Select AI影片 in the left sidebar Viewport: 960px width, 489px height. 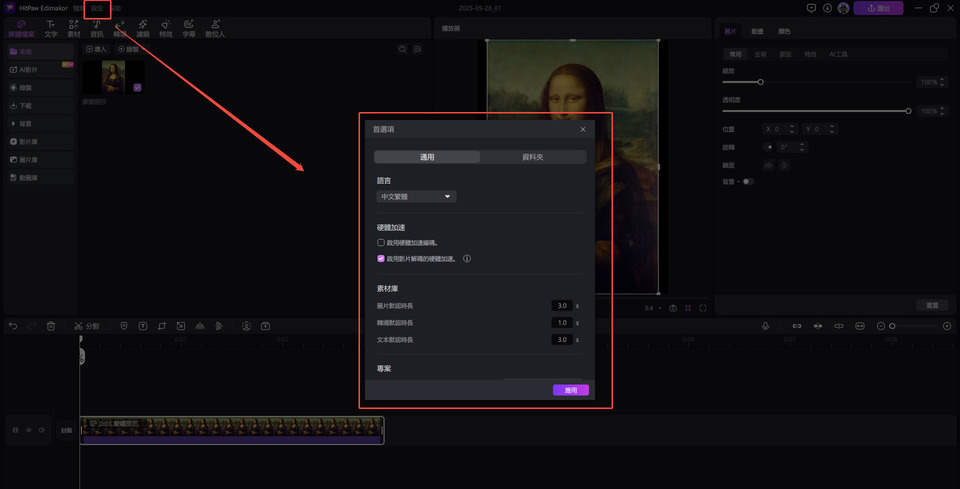tap(41, 70)
